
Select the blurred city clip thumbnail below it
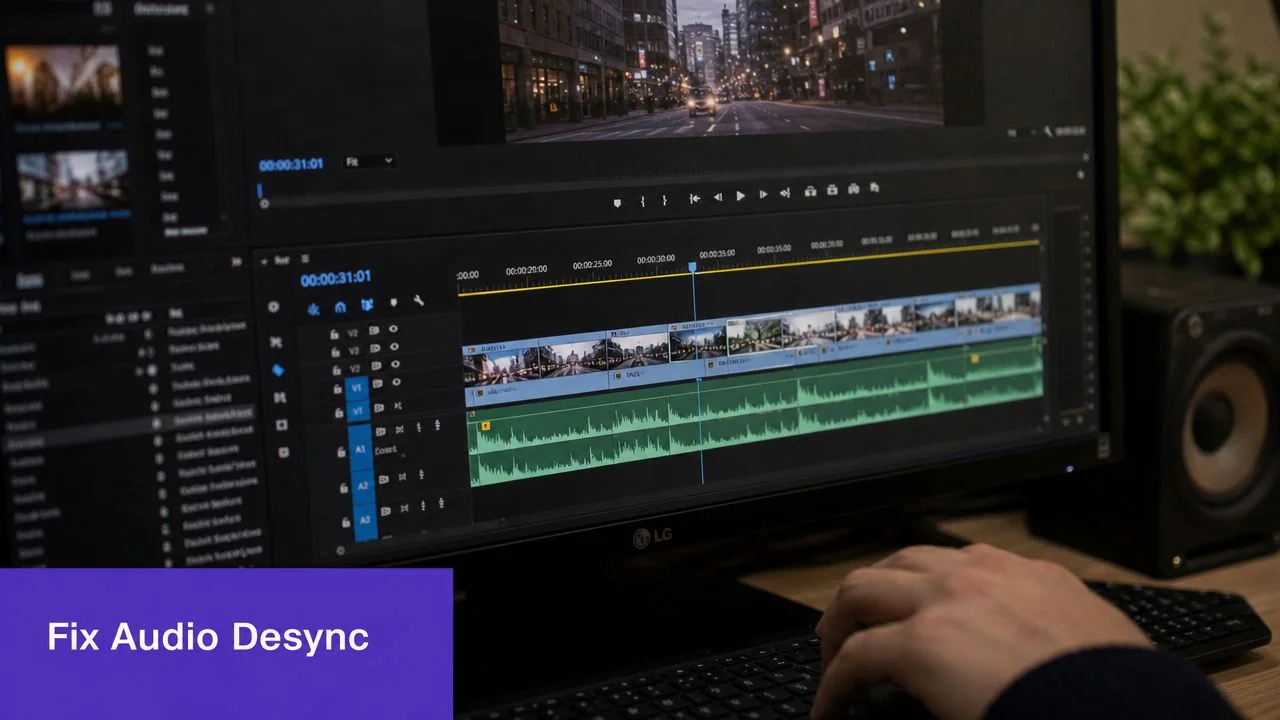tap(72, 181)
